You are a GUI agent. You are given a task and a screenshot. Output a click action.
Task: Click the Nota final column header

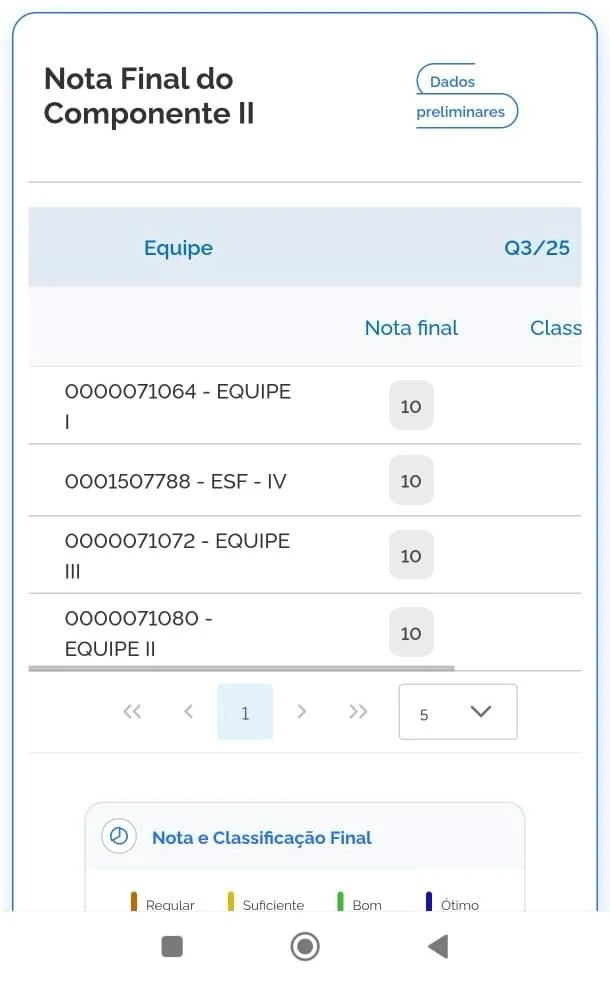[x=411, y=328]
